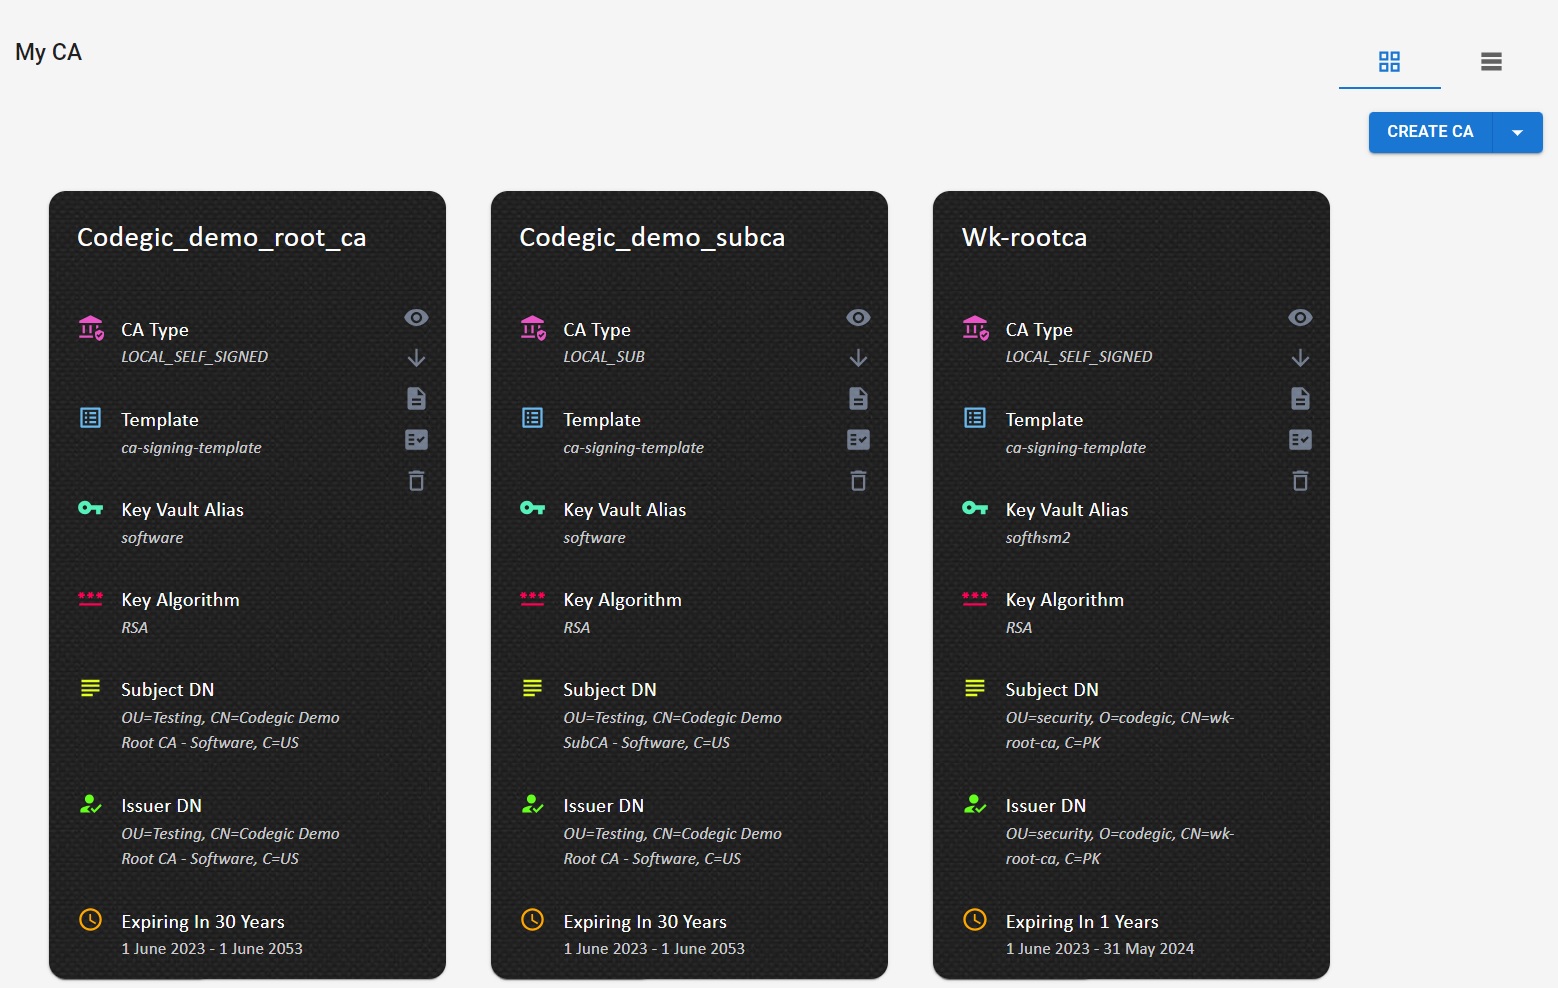The image size is (1558, 988).
Task: Switch to list view layout
Action: 1491,61
